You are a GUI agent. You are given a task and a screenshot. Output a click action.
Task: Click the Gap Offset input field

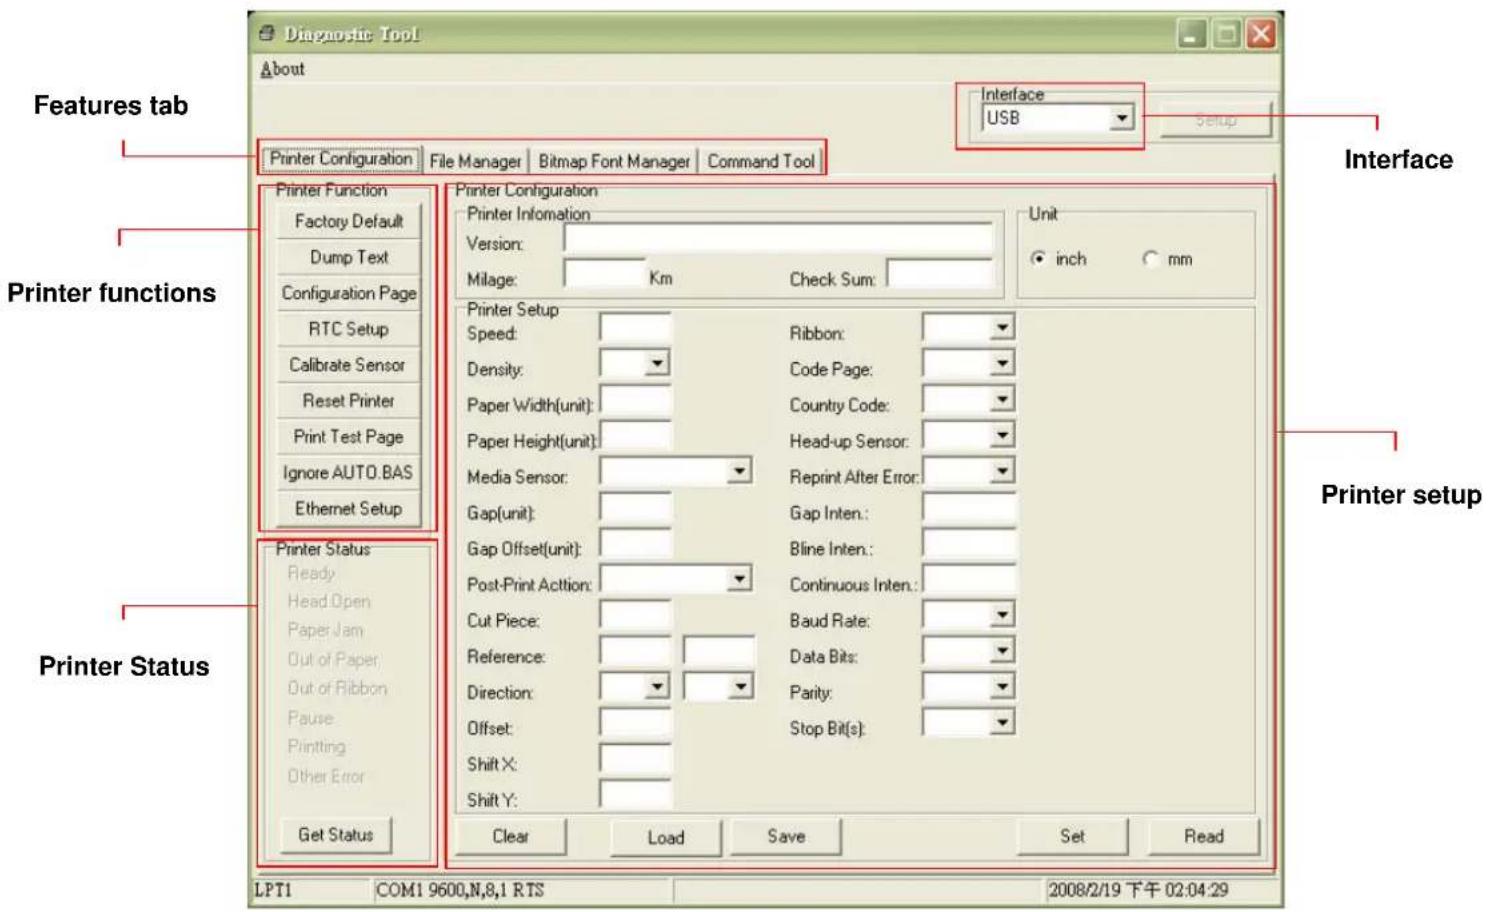(x=635, y=544)
